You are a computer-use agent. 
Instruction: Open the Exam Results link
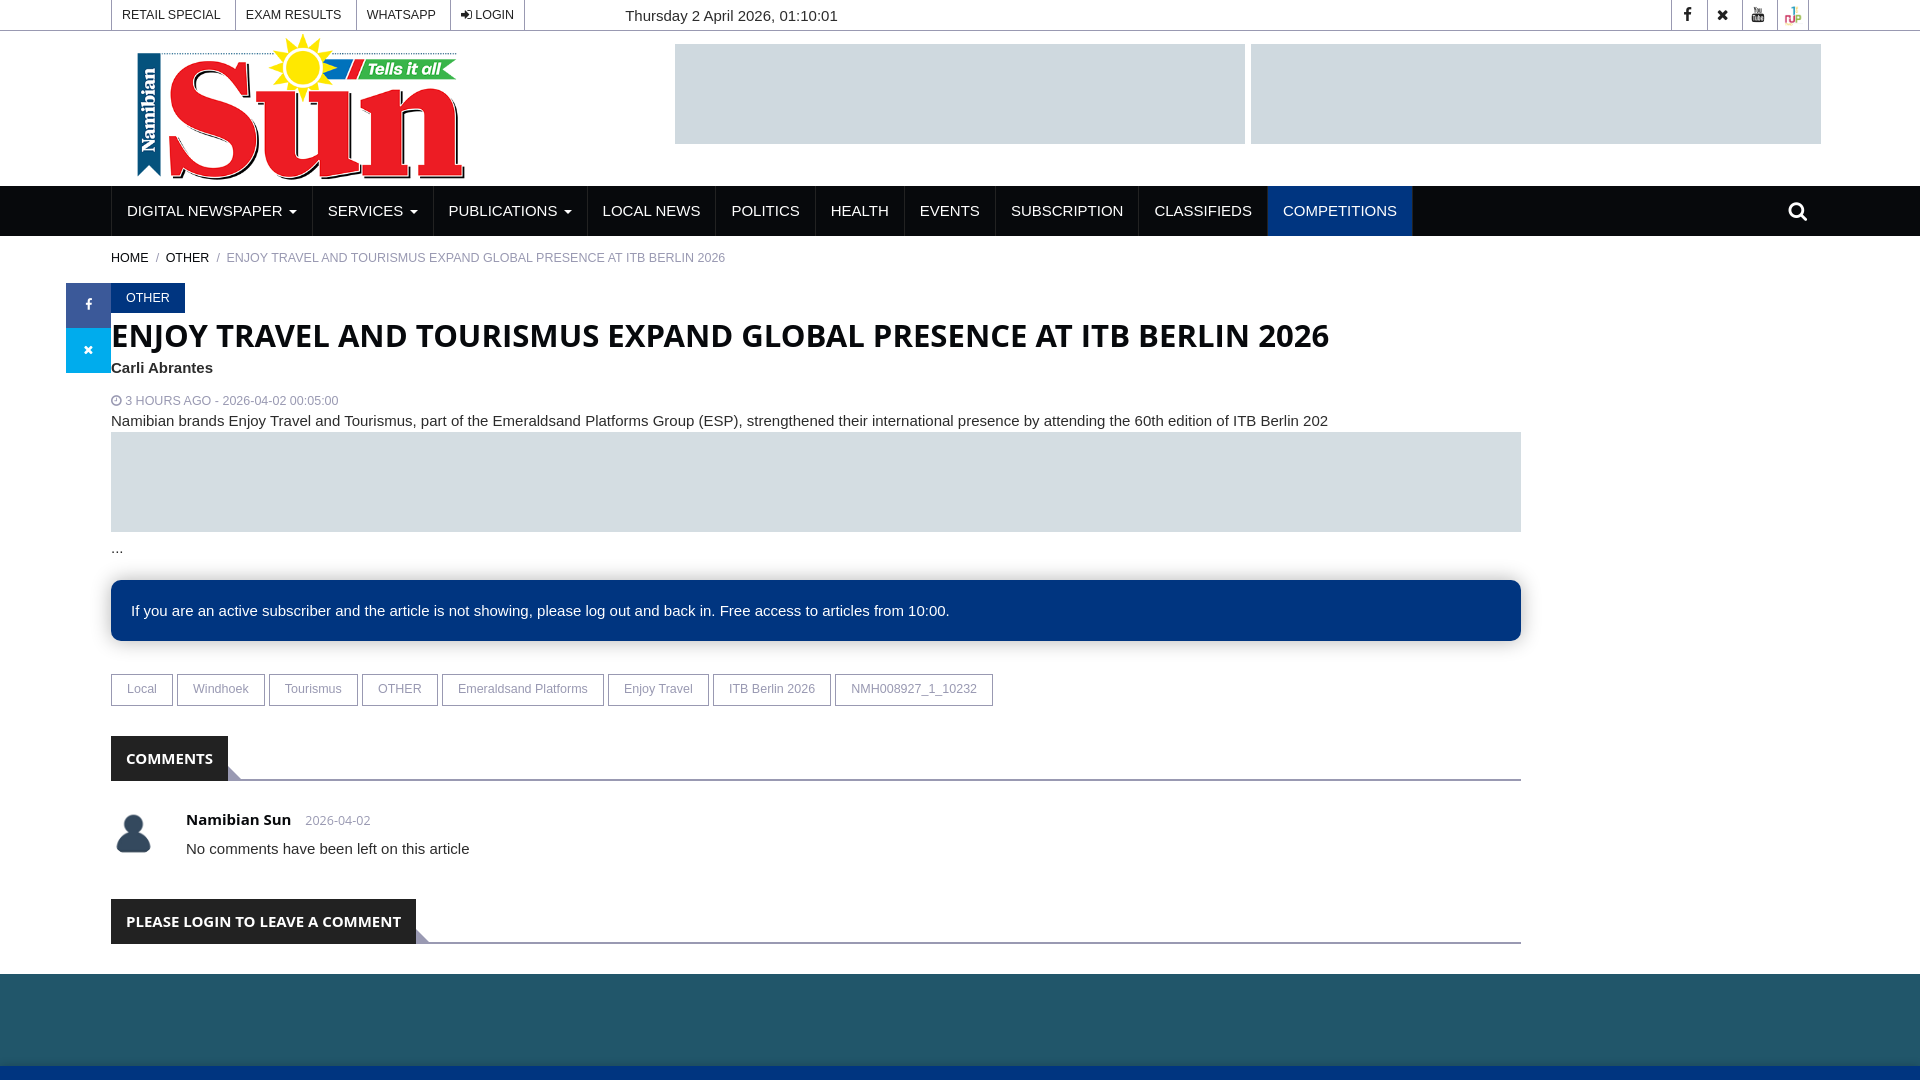[294, 15]
